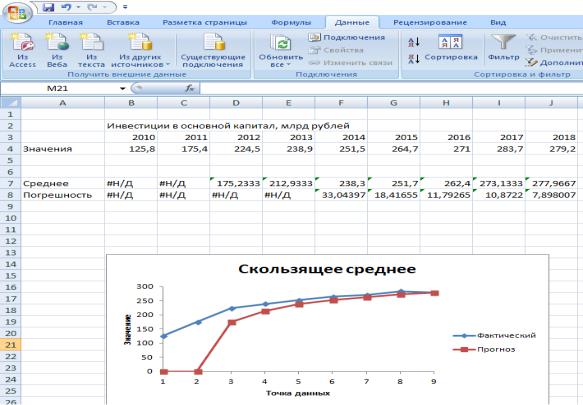Open the Name Box dropdown arrow
This screenshot has height=405, width=583.
pos(122,89)
